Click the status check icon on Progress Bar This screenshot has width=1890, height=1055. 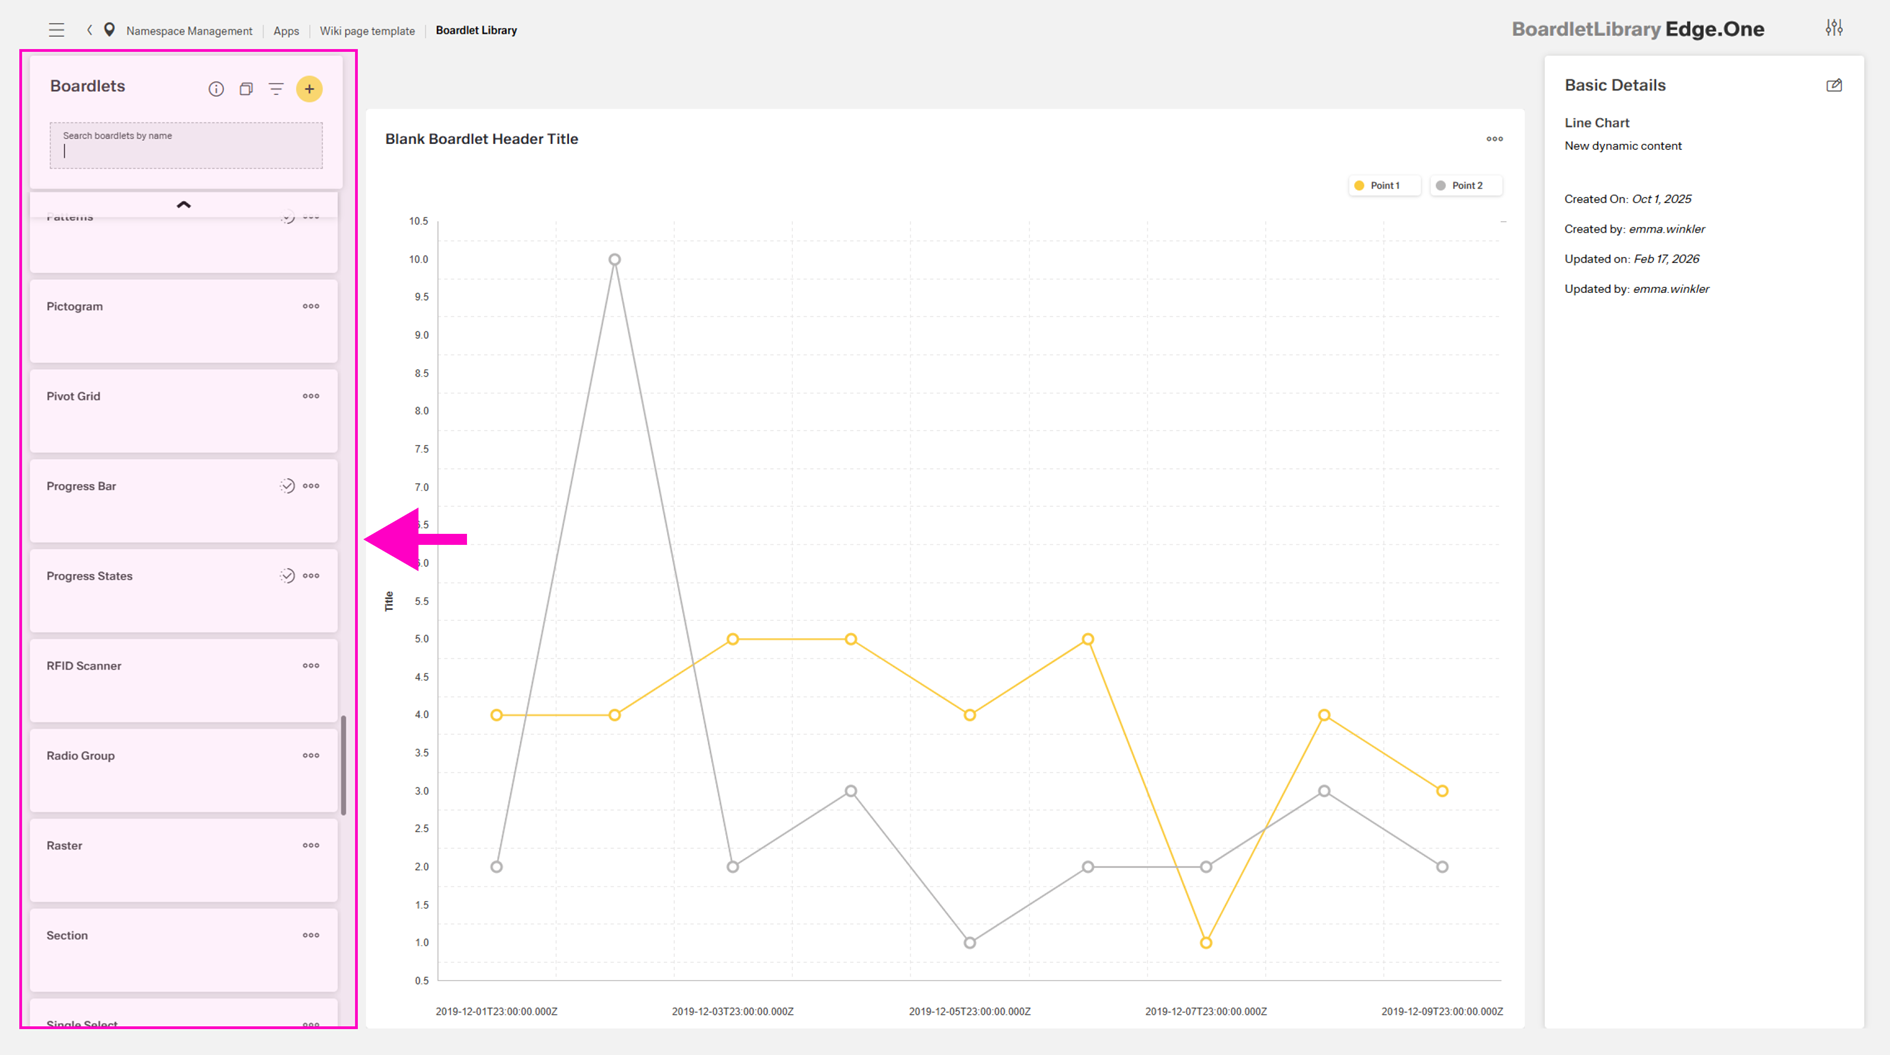click(x=287, y=486)
